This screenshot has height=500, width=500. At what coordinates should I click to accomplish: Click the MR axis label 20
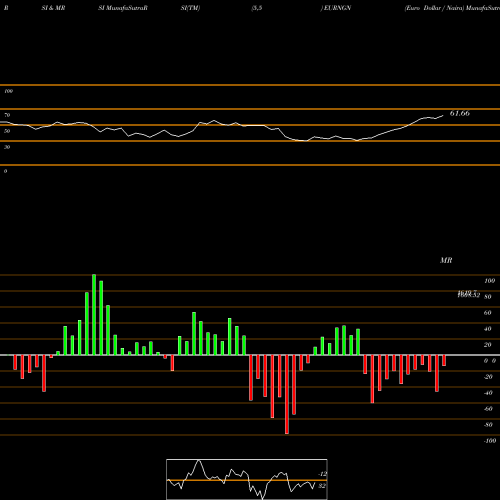click(488, 345)
